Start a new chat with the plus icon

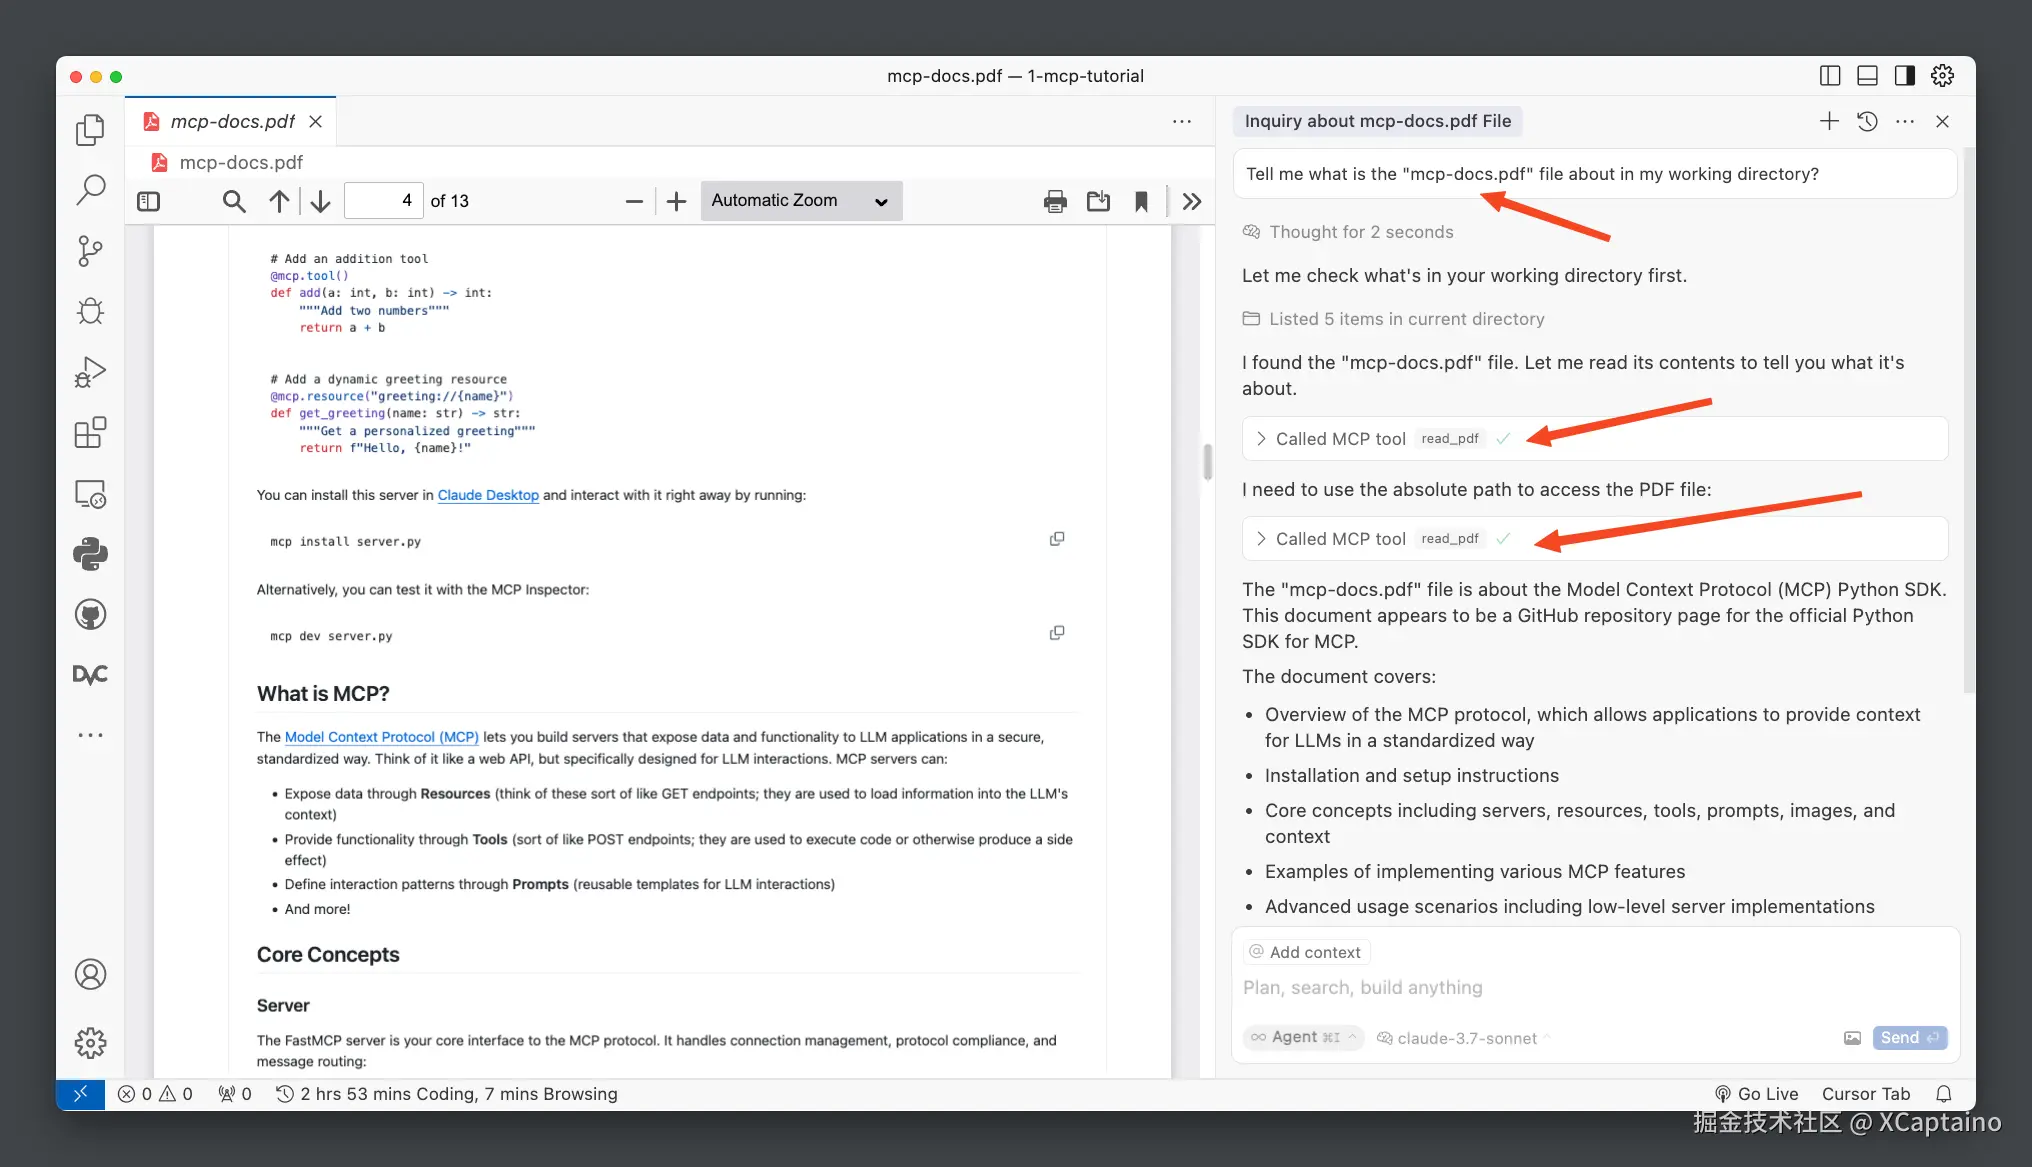(x=1828, y=120)
